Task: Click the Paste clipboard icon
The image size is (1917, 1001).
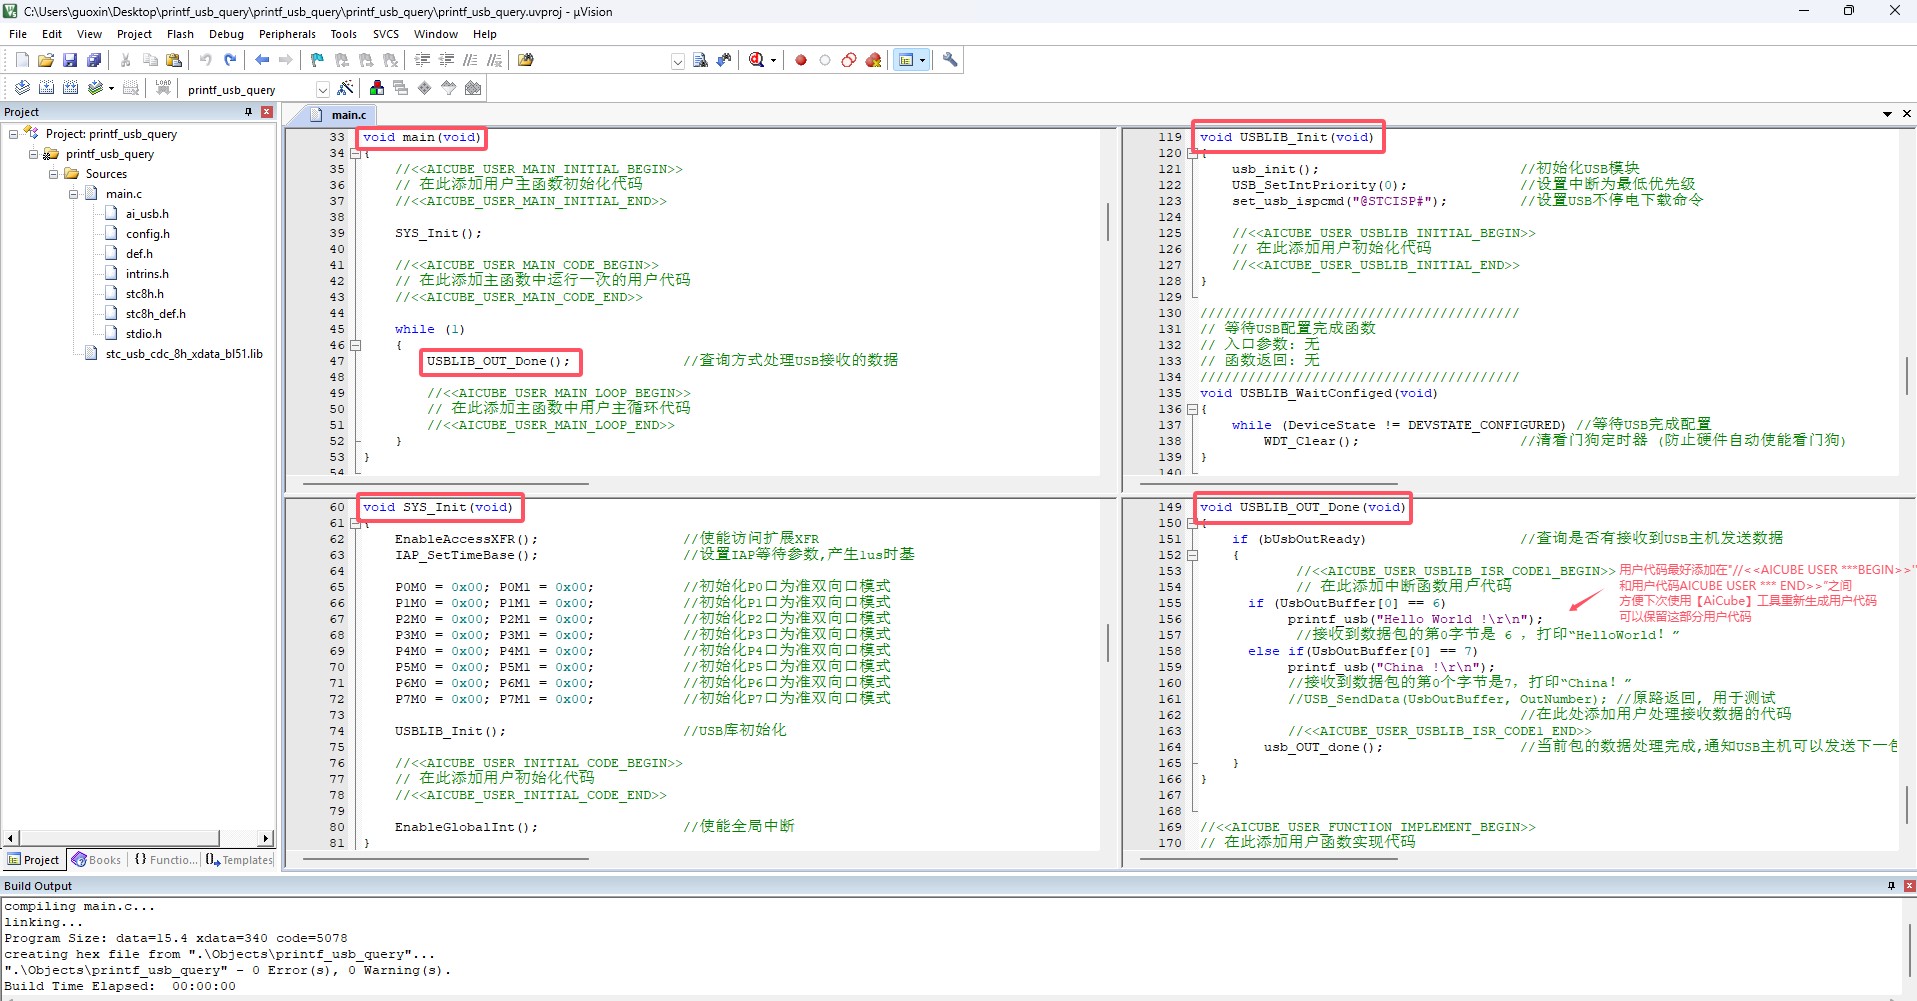Action: pos(174,60)
